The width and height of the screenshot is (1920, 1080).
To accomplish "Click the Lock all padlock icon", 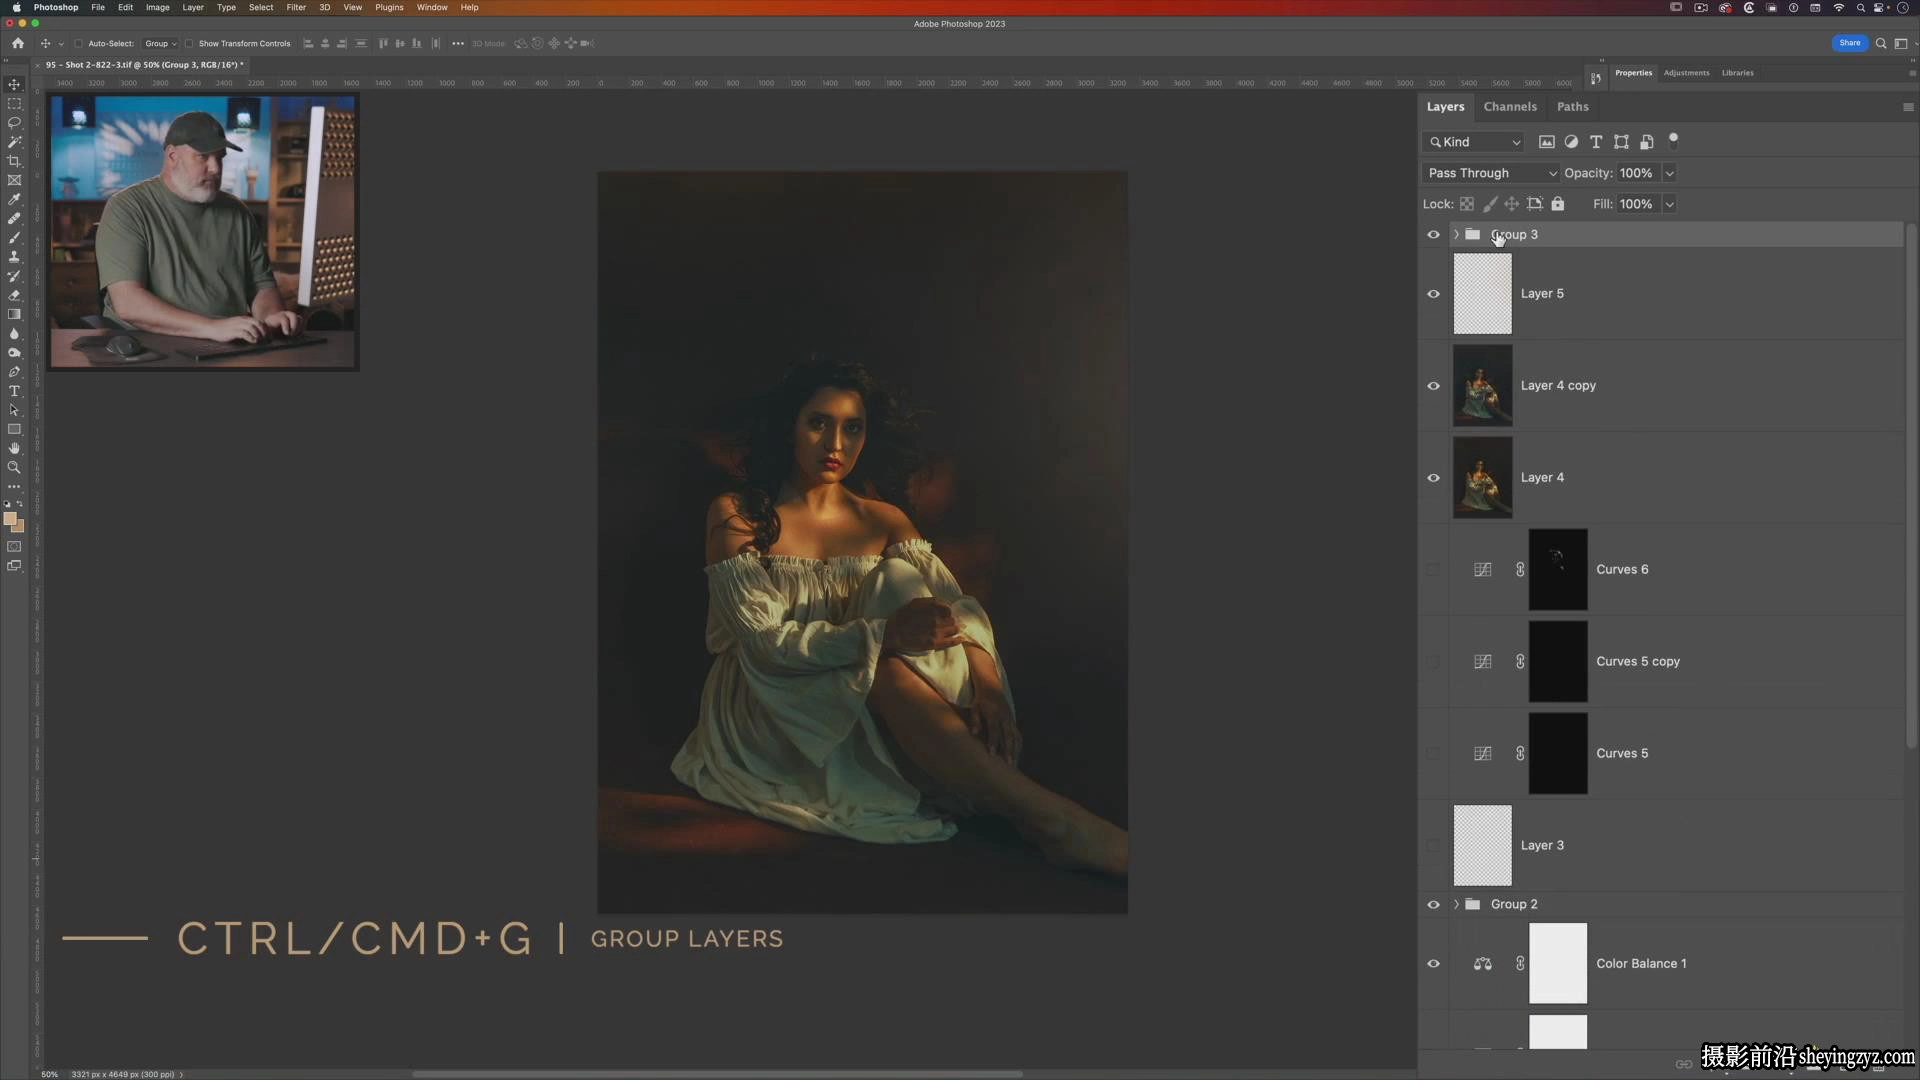I will (1557, 204).
